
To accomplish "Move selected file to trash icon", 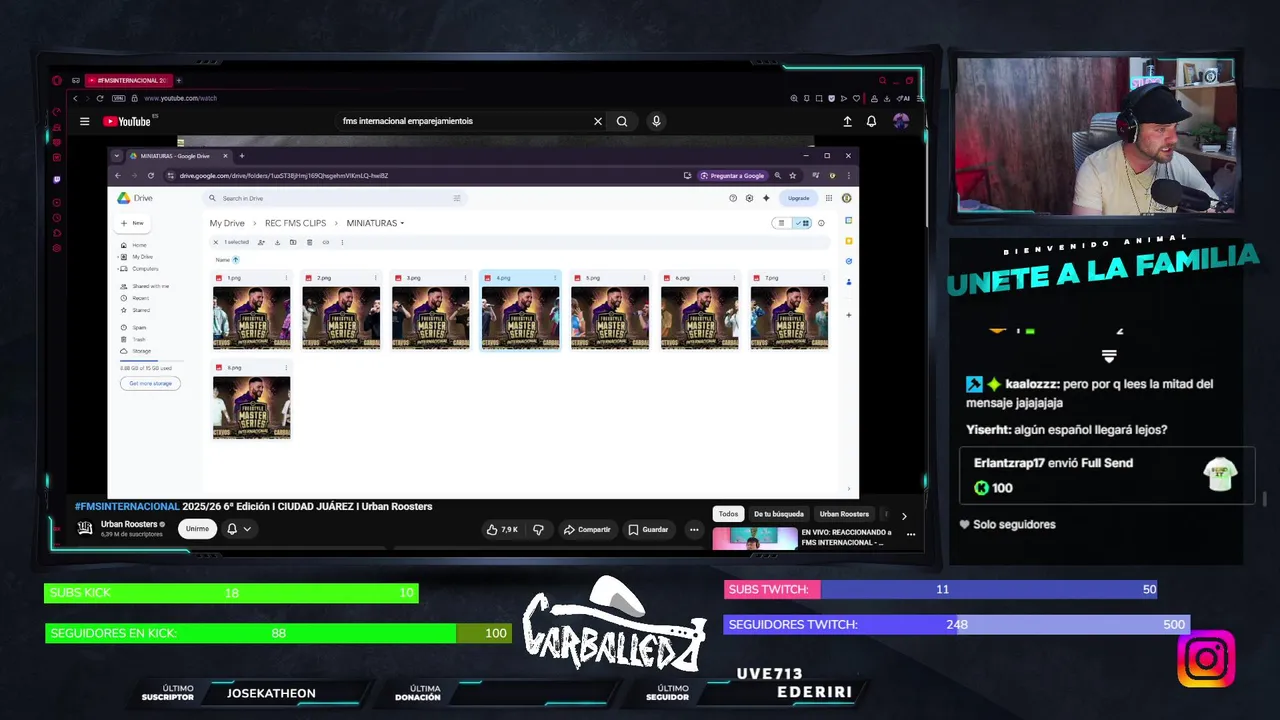I will point(309,242).
